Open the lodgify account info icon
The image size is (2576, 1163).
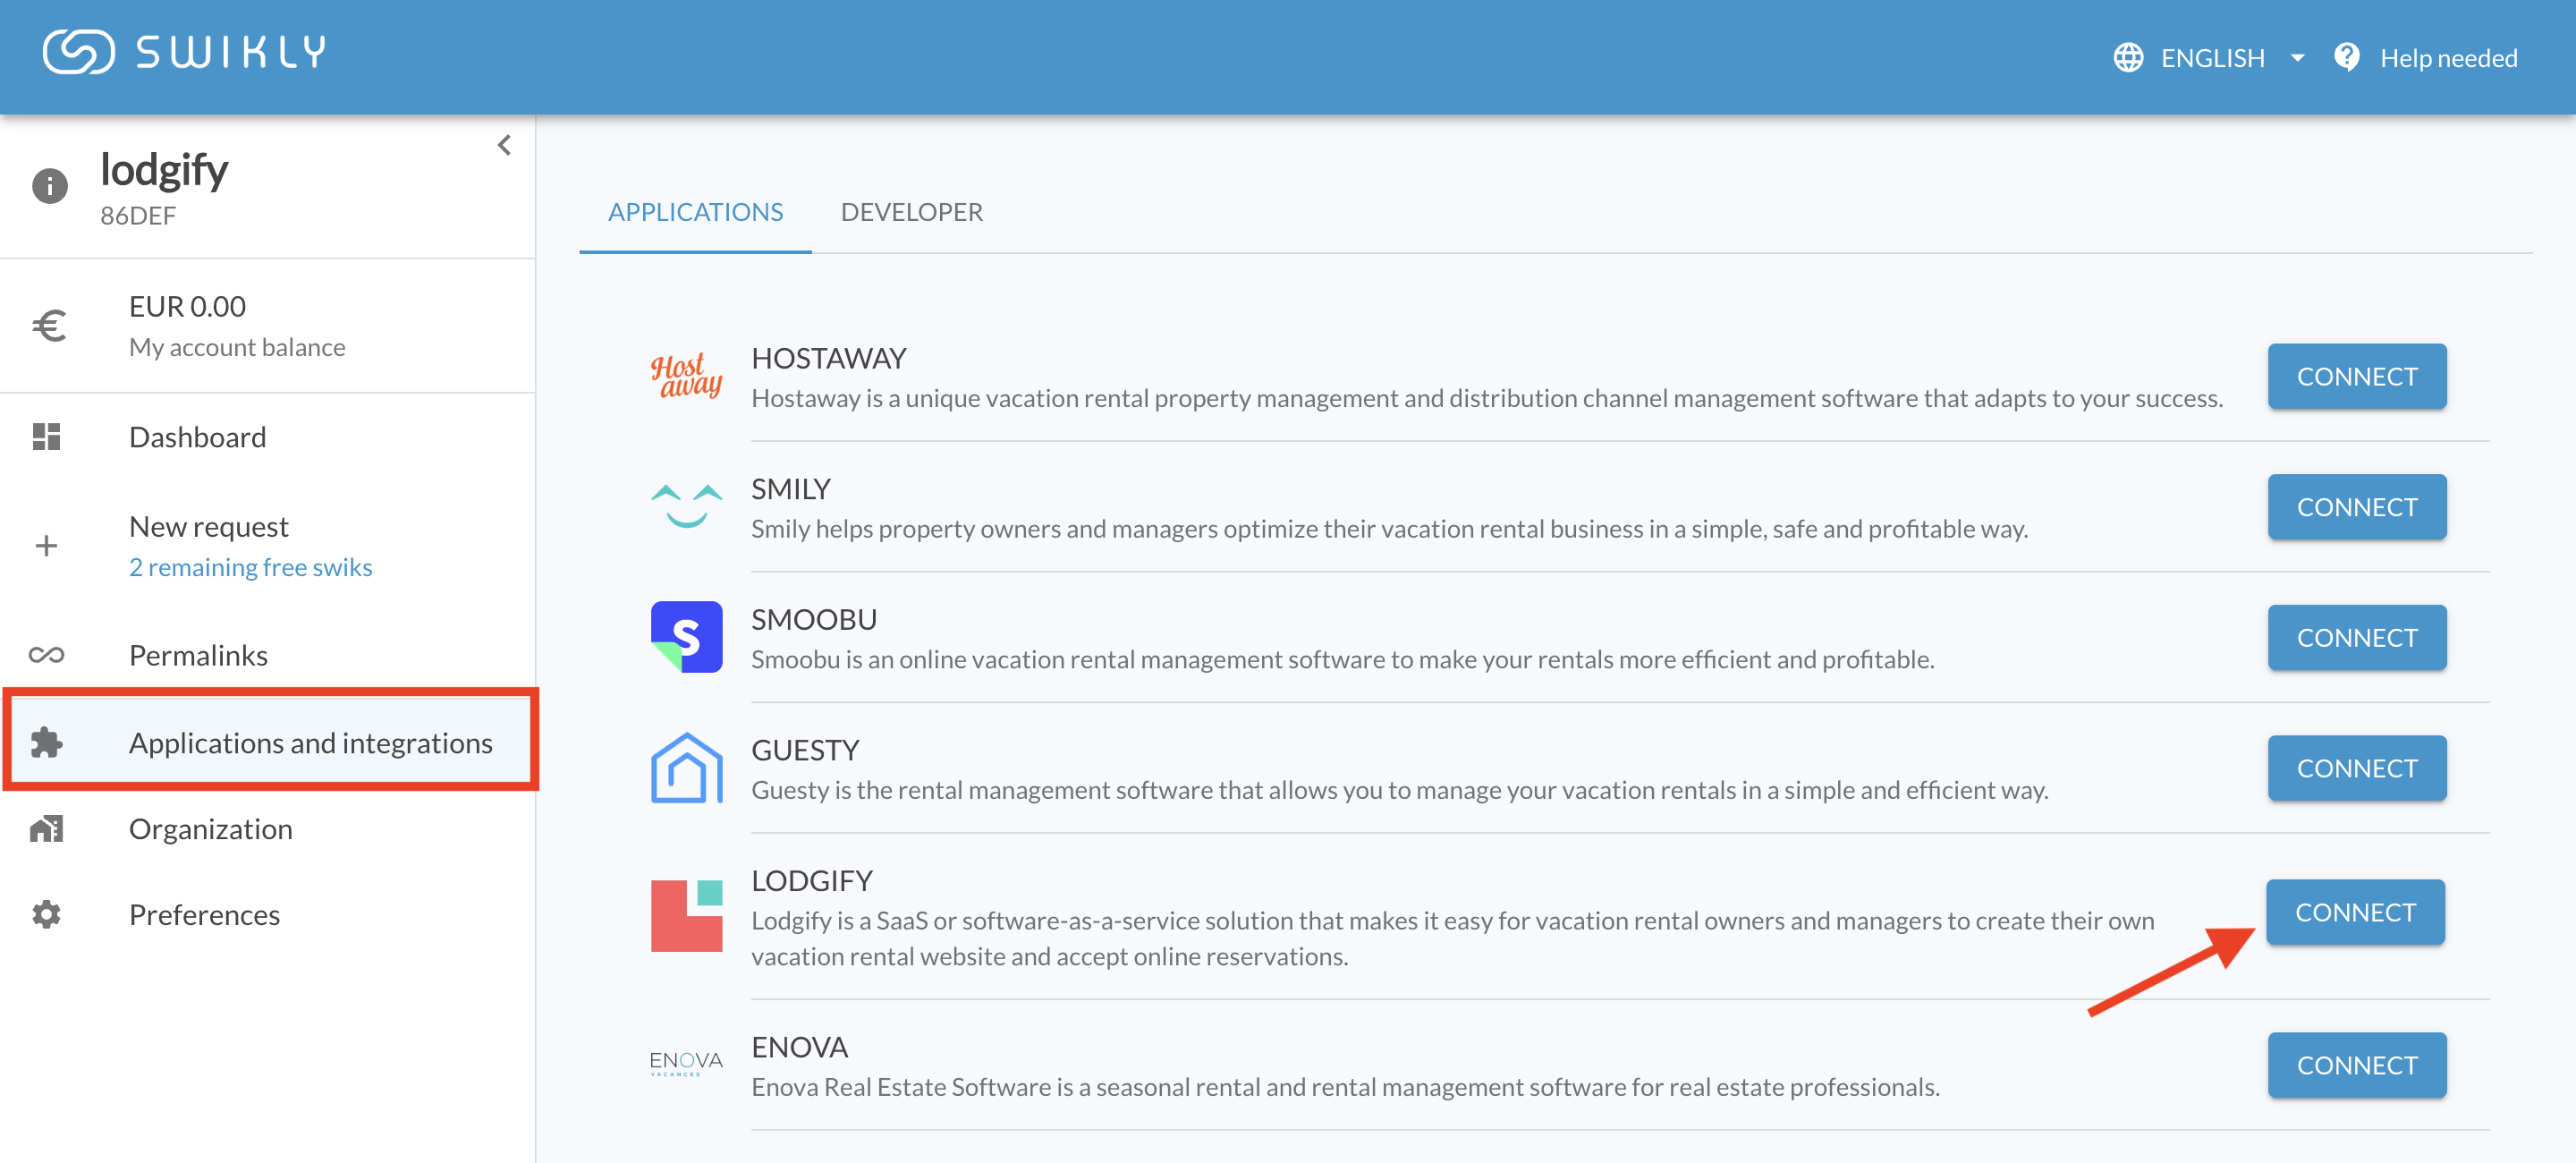point(49,185)
